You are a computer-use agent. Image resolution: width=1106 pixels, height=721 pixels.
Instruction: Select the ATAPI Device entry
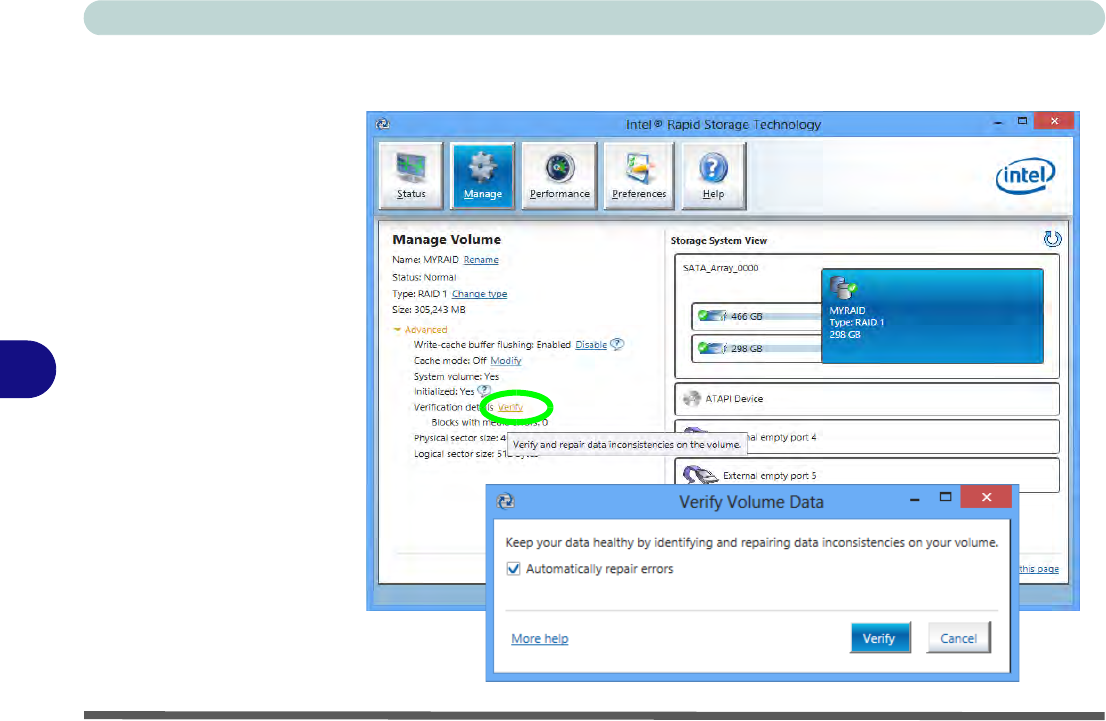click(867, 399)
